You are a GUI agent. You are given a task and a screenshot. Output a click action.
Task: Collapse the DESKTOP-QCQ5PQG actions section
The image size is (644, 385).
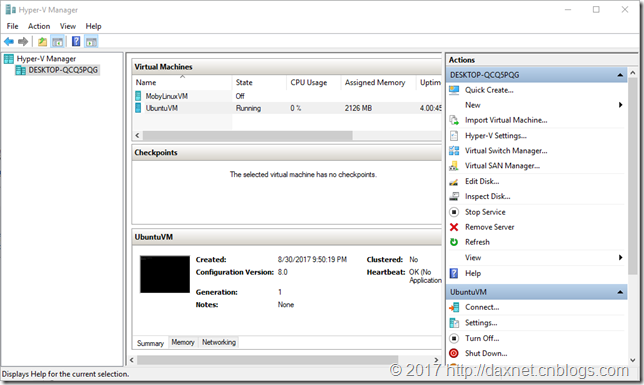click(x=620, y=75)
